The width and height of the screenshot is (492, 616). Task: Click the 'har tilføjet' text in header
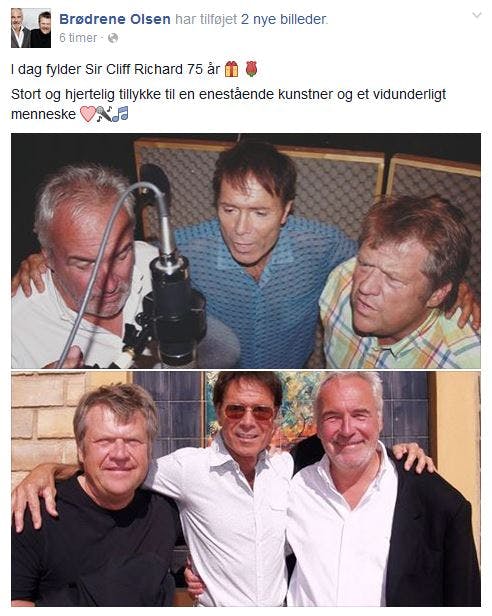[206, 19]
